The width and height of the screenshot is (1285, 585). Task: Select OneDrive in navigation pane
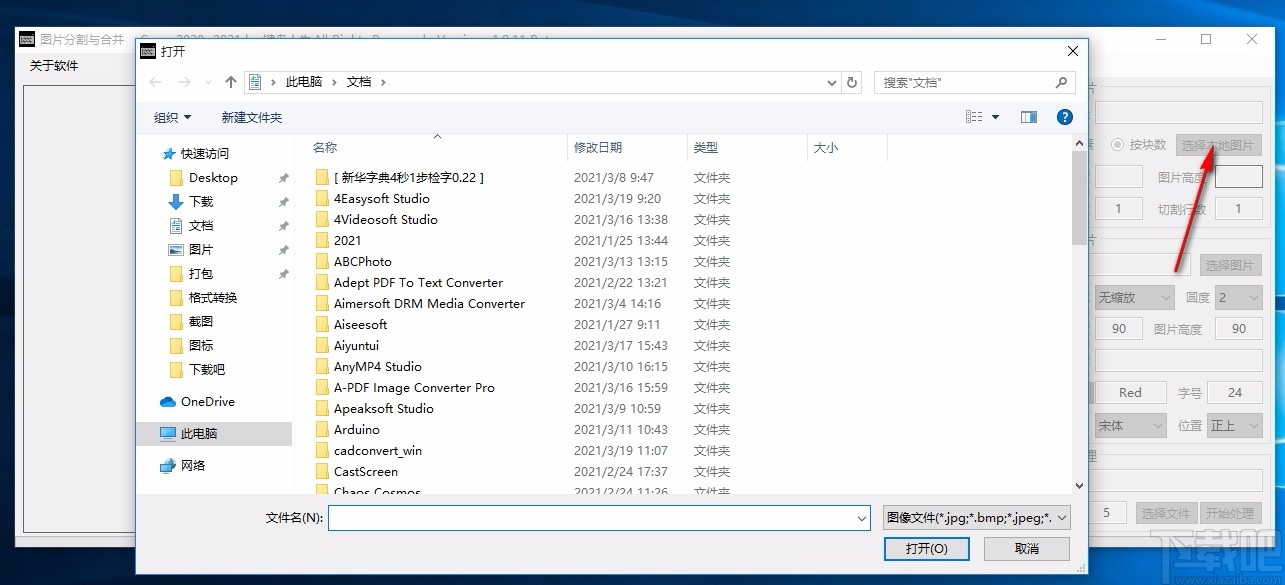[x=207, y=401]
